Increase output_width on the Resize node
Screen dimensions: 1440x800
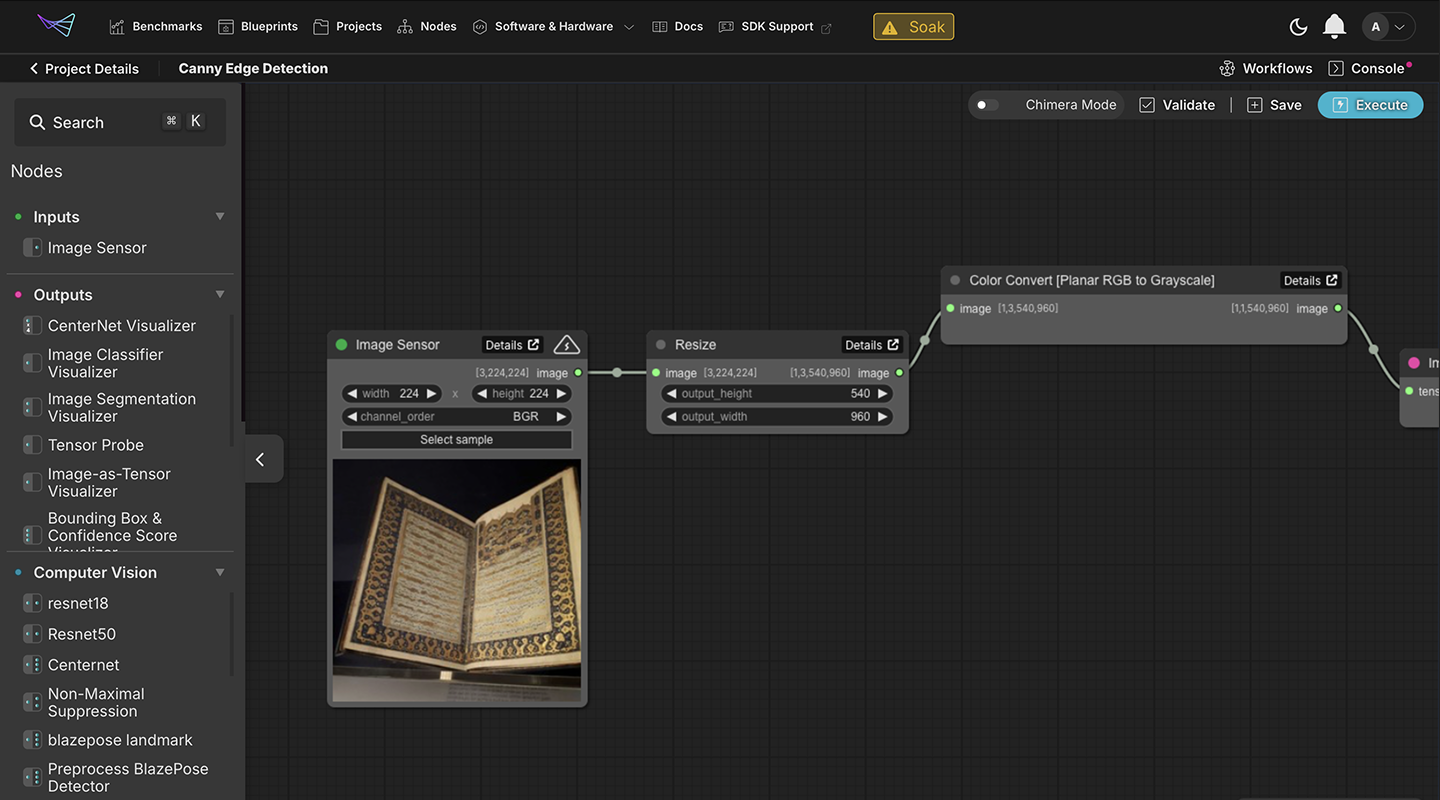click(x=882, y=417)
